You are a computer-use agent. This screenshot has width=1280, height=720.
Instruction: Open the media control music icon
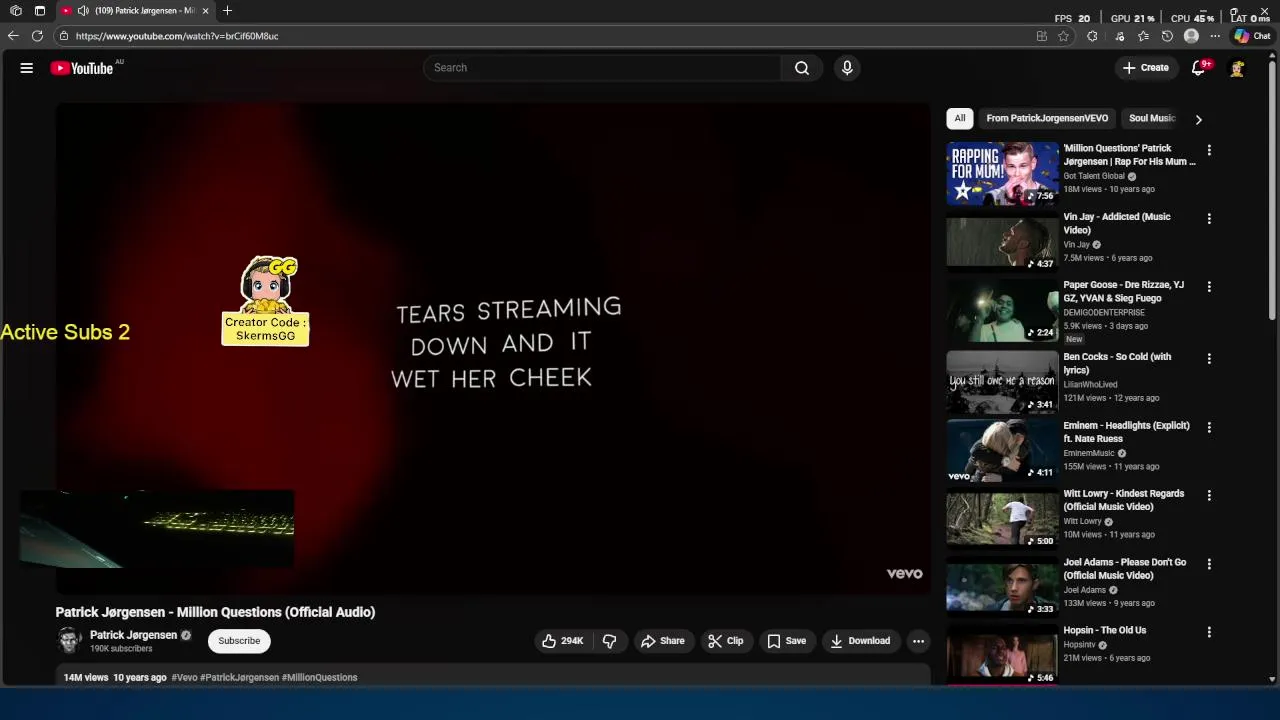(x=1119, y=36)
